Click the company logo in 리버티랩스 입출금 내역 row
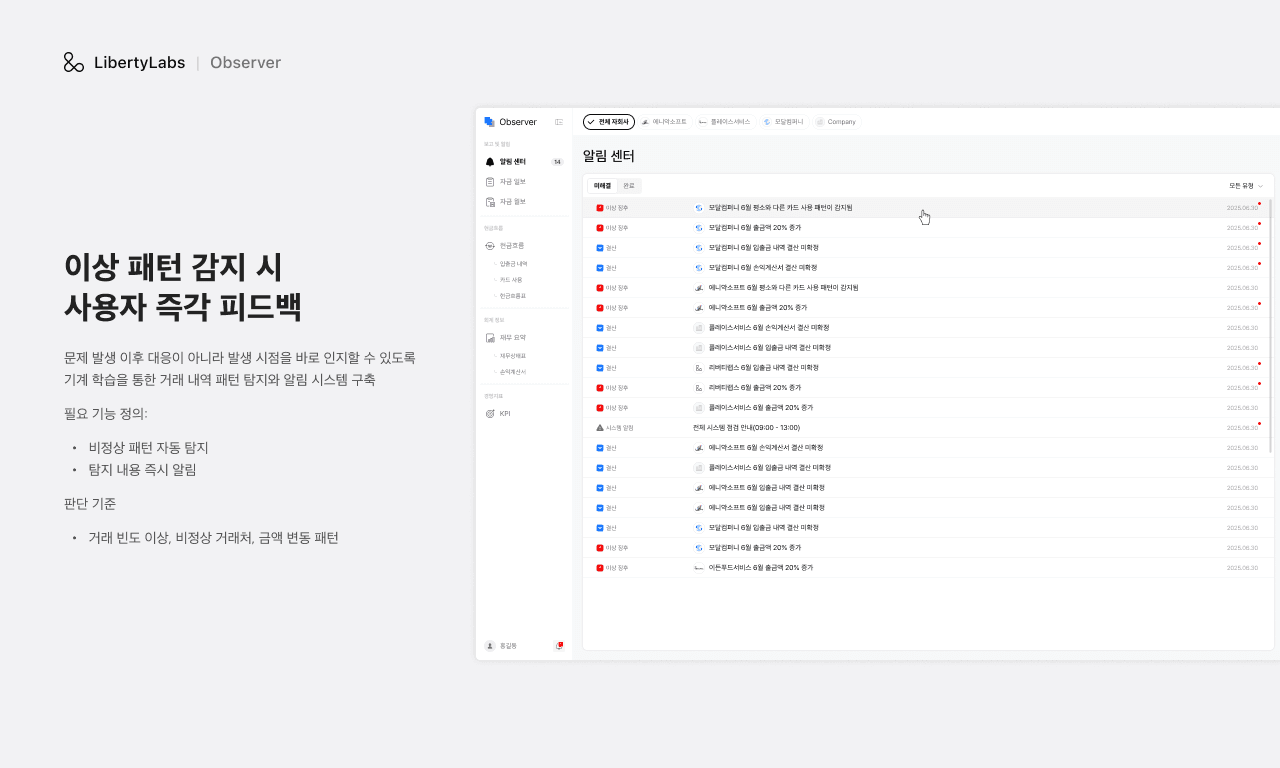This screenshot has height=768, width=1280. tap(699, 368)
